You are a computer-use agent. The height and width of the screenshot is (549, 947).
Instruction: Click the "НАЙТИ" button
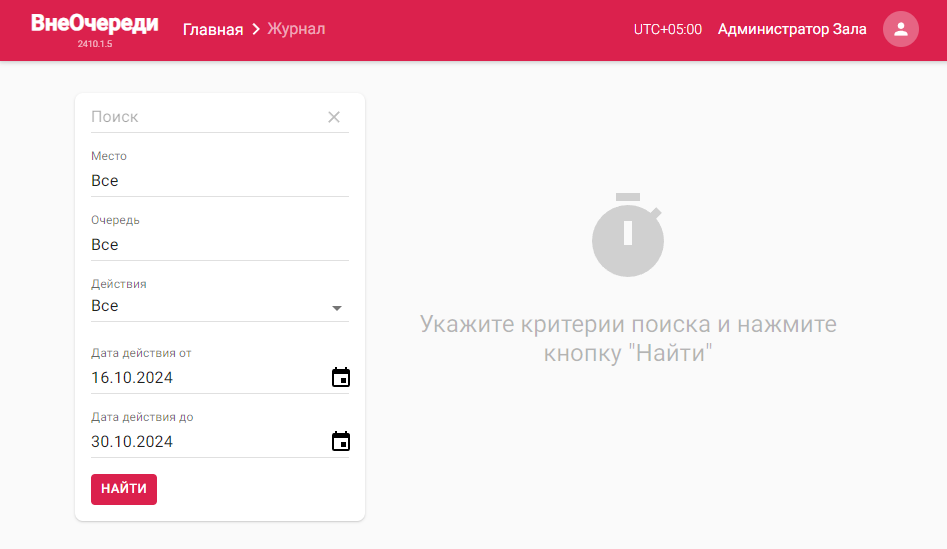124,489
